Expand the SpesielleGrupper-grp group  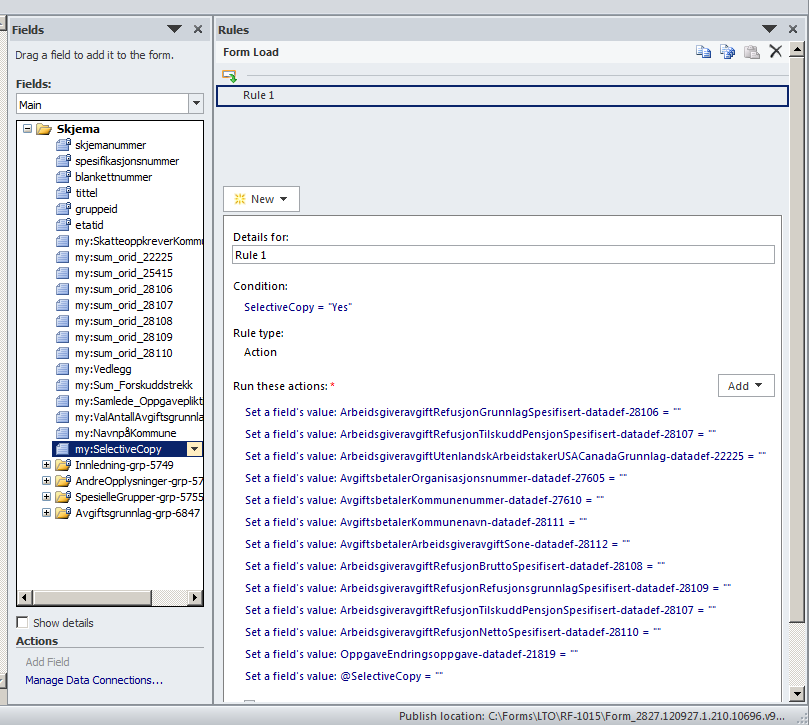coord(46,496)
